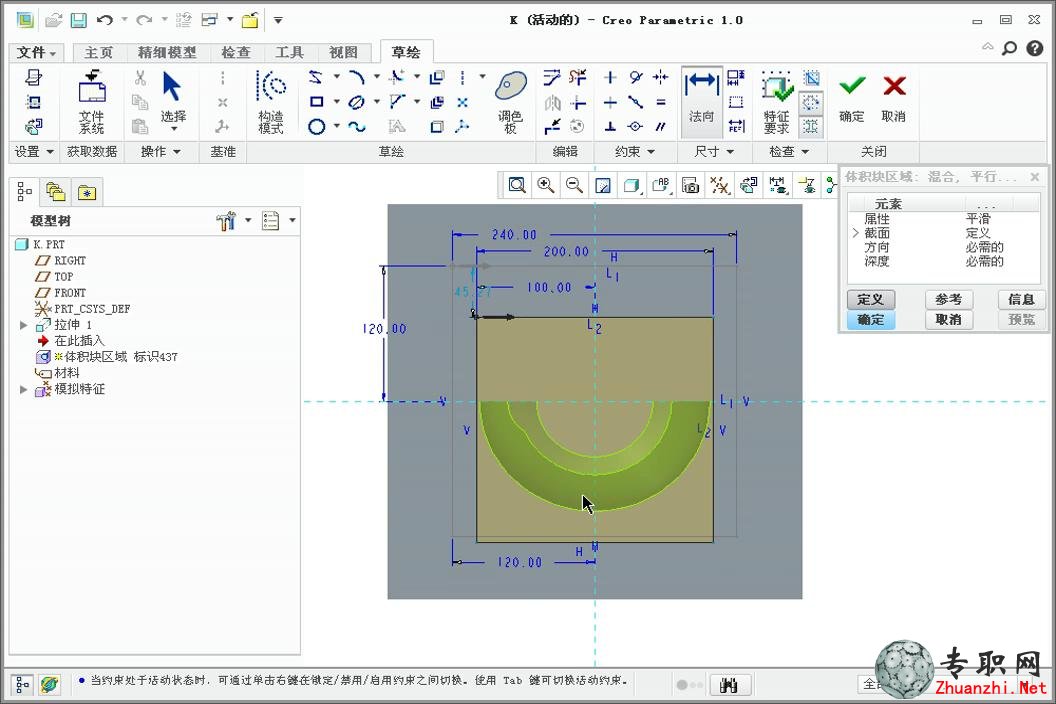Click the binoculars find icon in status bar
The height and width of the screenshot is (704, 1056).
click(728, 685)
